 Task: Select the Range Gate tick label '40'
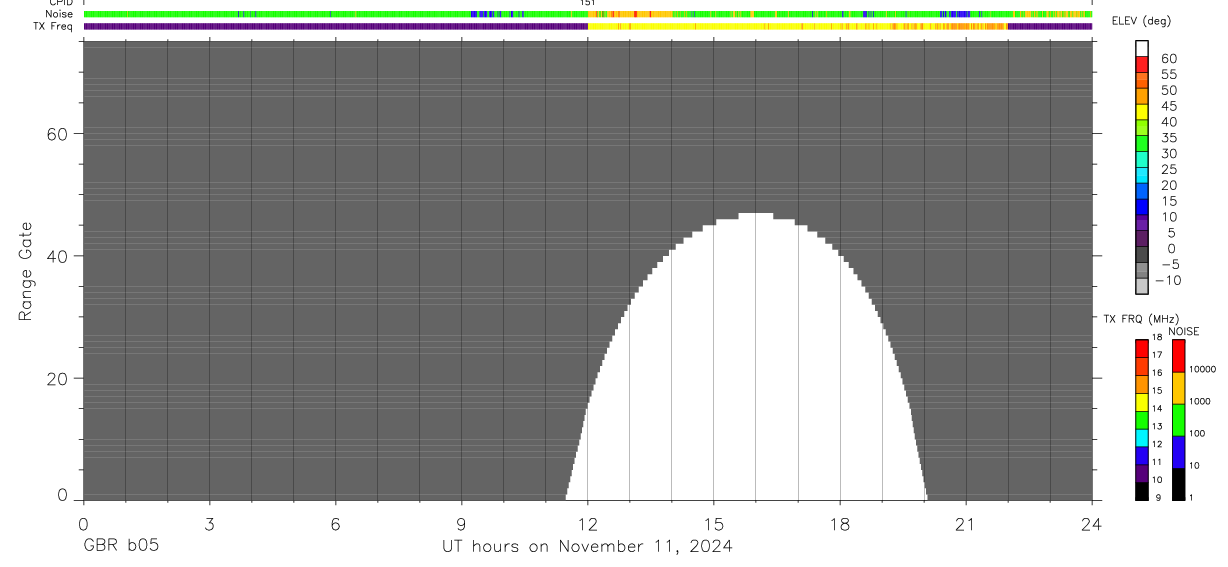(x=55, y=256)
